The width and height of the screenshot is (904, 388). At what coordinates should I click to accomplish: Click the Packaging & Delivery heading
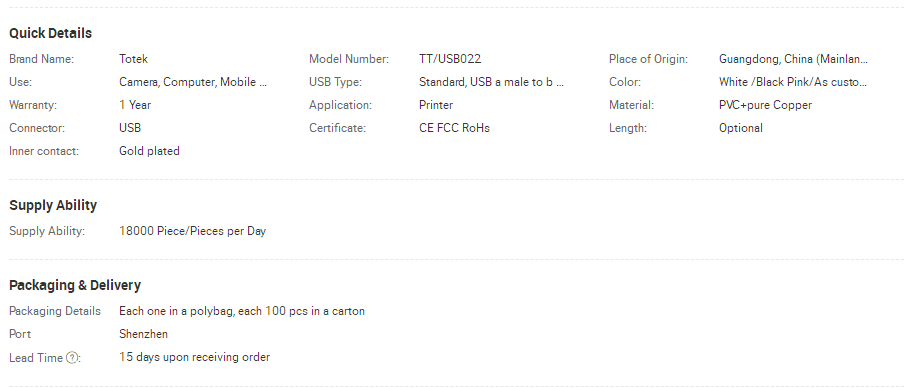(75, 285)
